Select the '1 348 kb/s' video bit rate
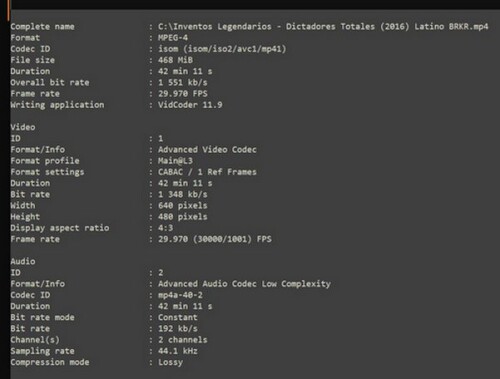 pyautogui.click(x=183, y=194)
